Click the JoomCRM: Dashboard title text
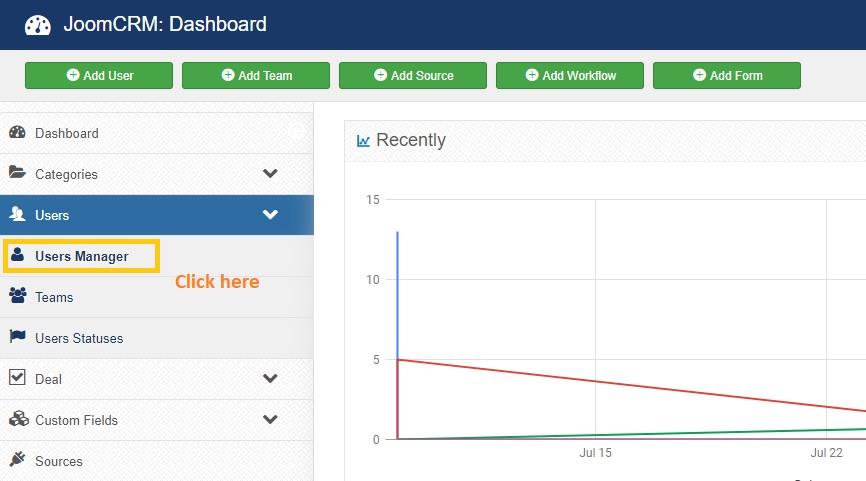Screen dimensions: 866x481 (165, 24)
